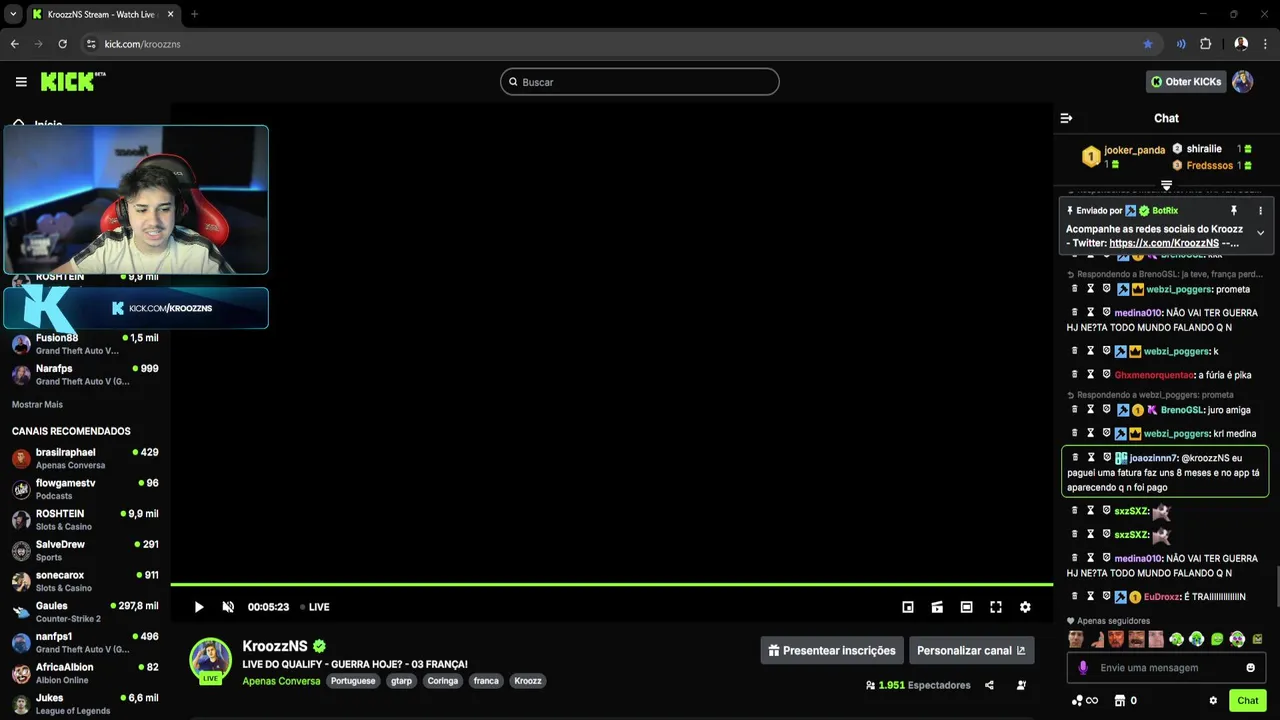Screen dimensions: 1280x720
Task: Open the emoji picker in chat input
Action: [x=1250, y=668]
